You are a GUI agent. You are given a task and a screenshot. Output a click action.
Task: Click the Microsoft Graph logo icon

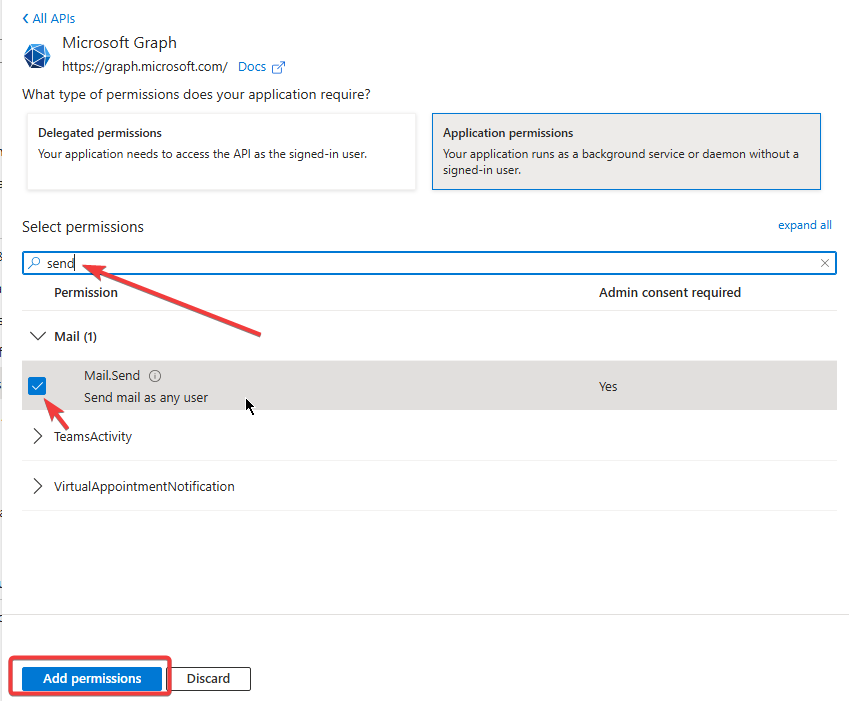[37, 56]
